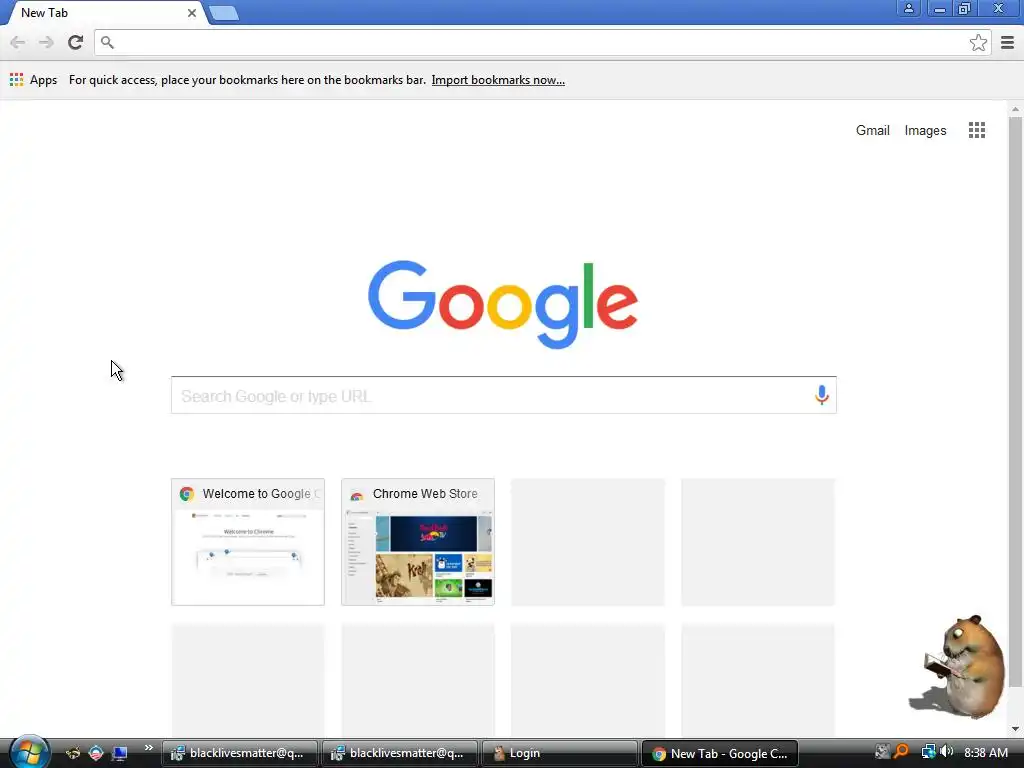
Task: Open the Chrome Web Store thumbnail
Action: coord(418,542)
